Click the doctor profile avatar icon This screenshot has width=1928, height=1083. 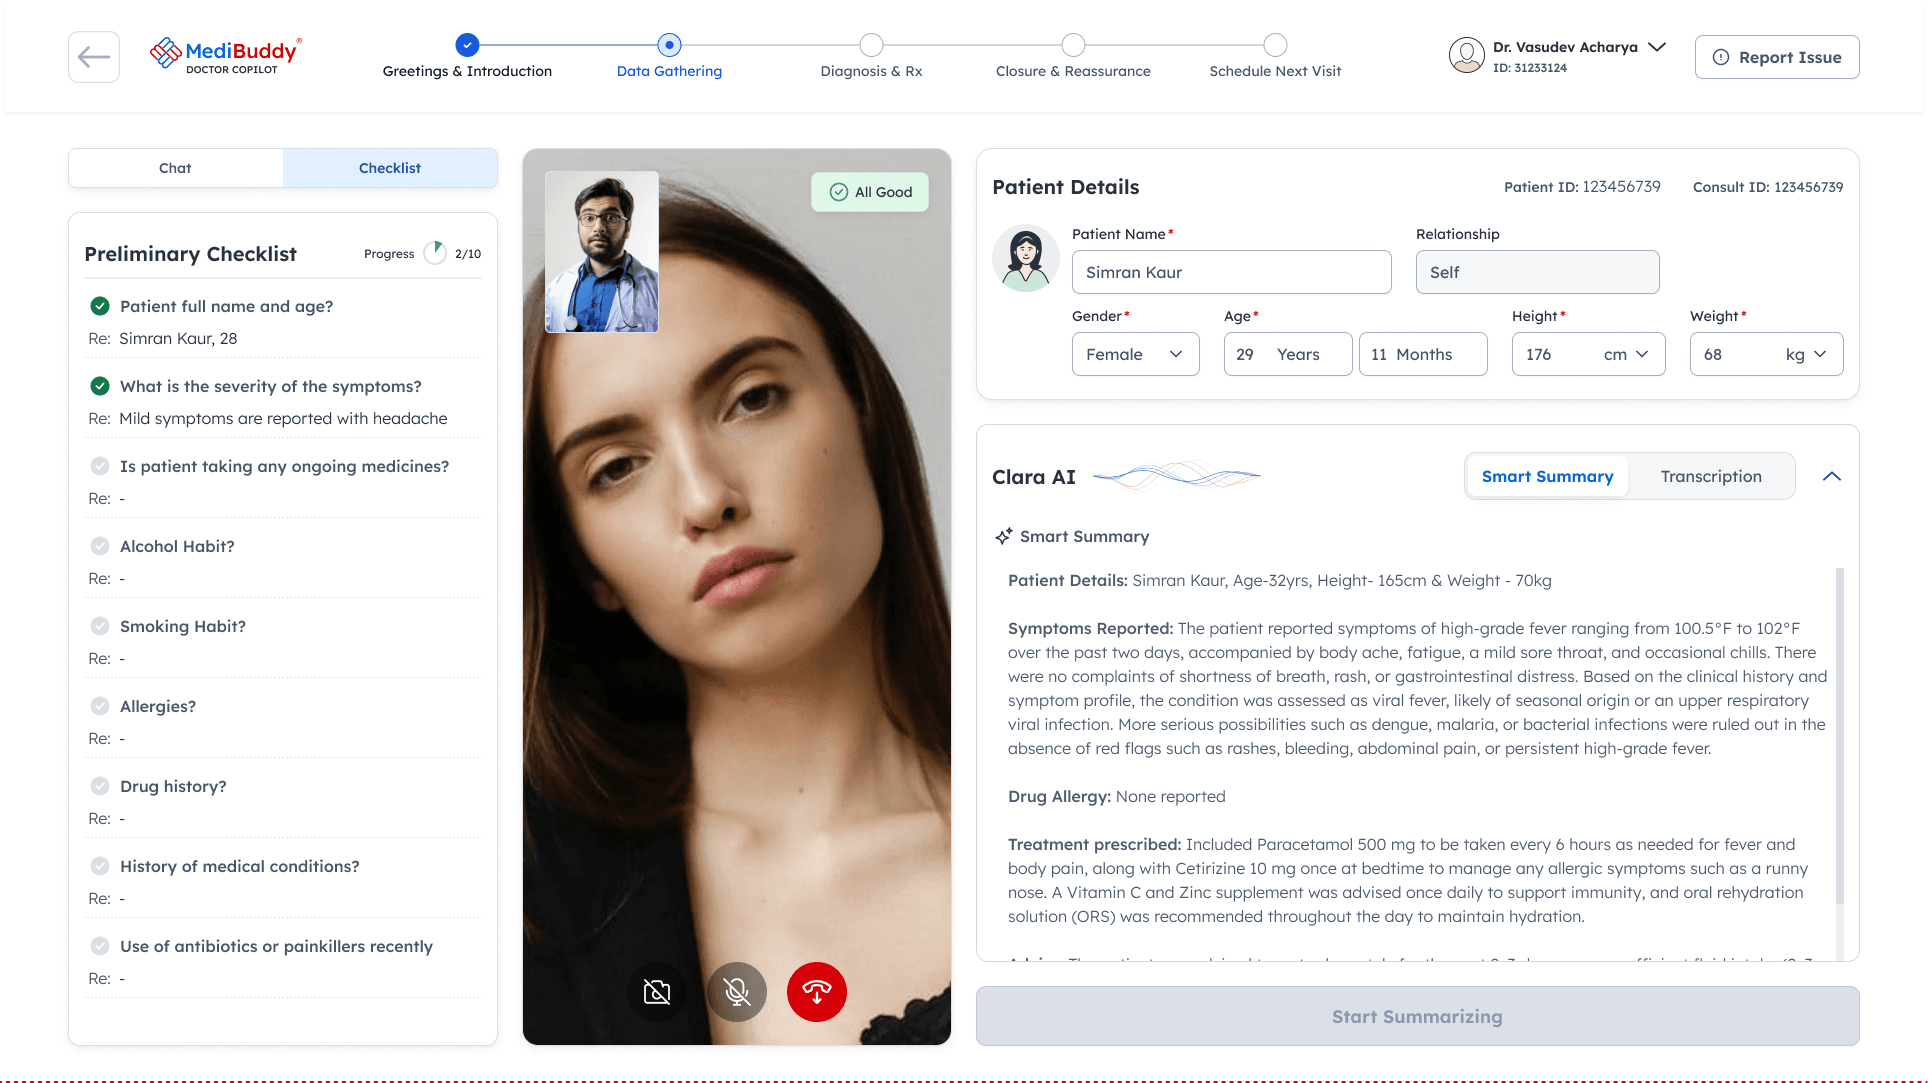(x=1466, y=56)
